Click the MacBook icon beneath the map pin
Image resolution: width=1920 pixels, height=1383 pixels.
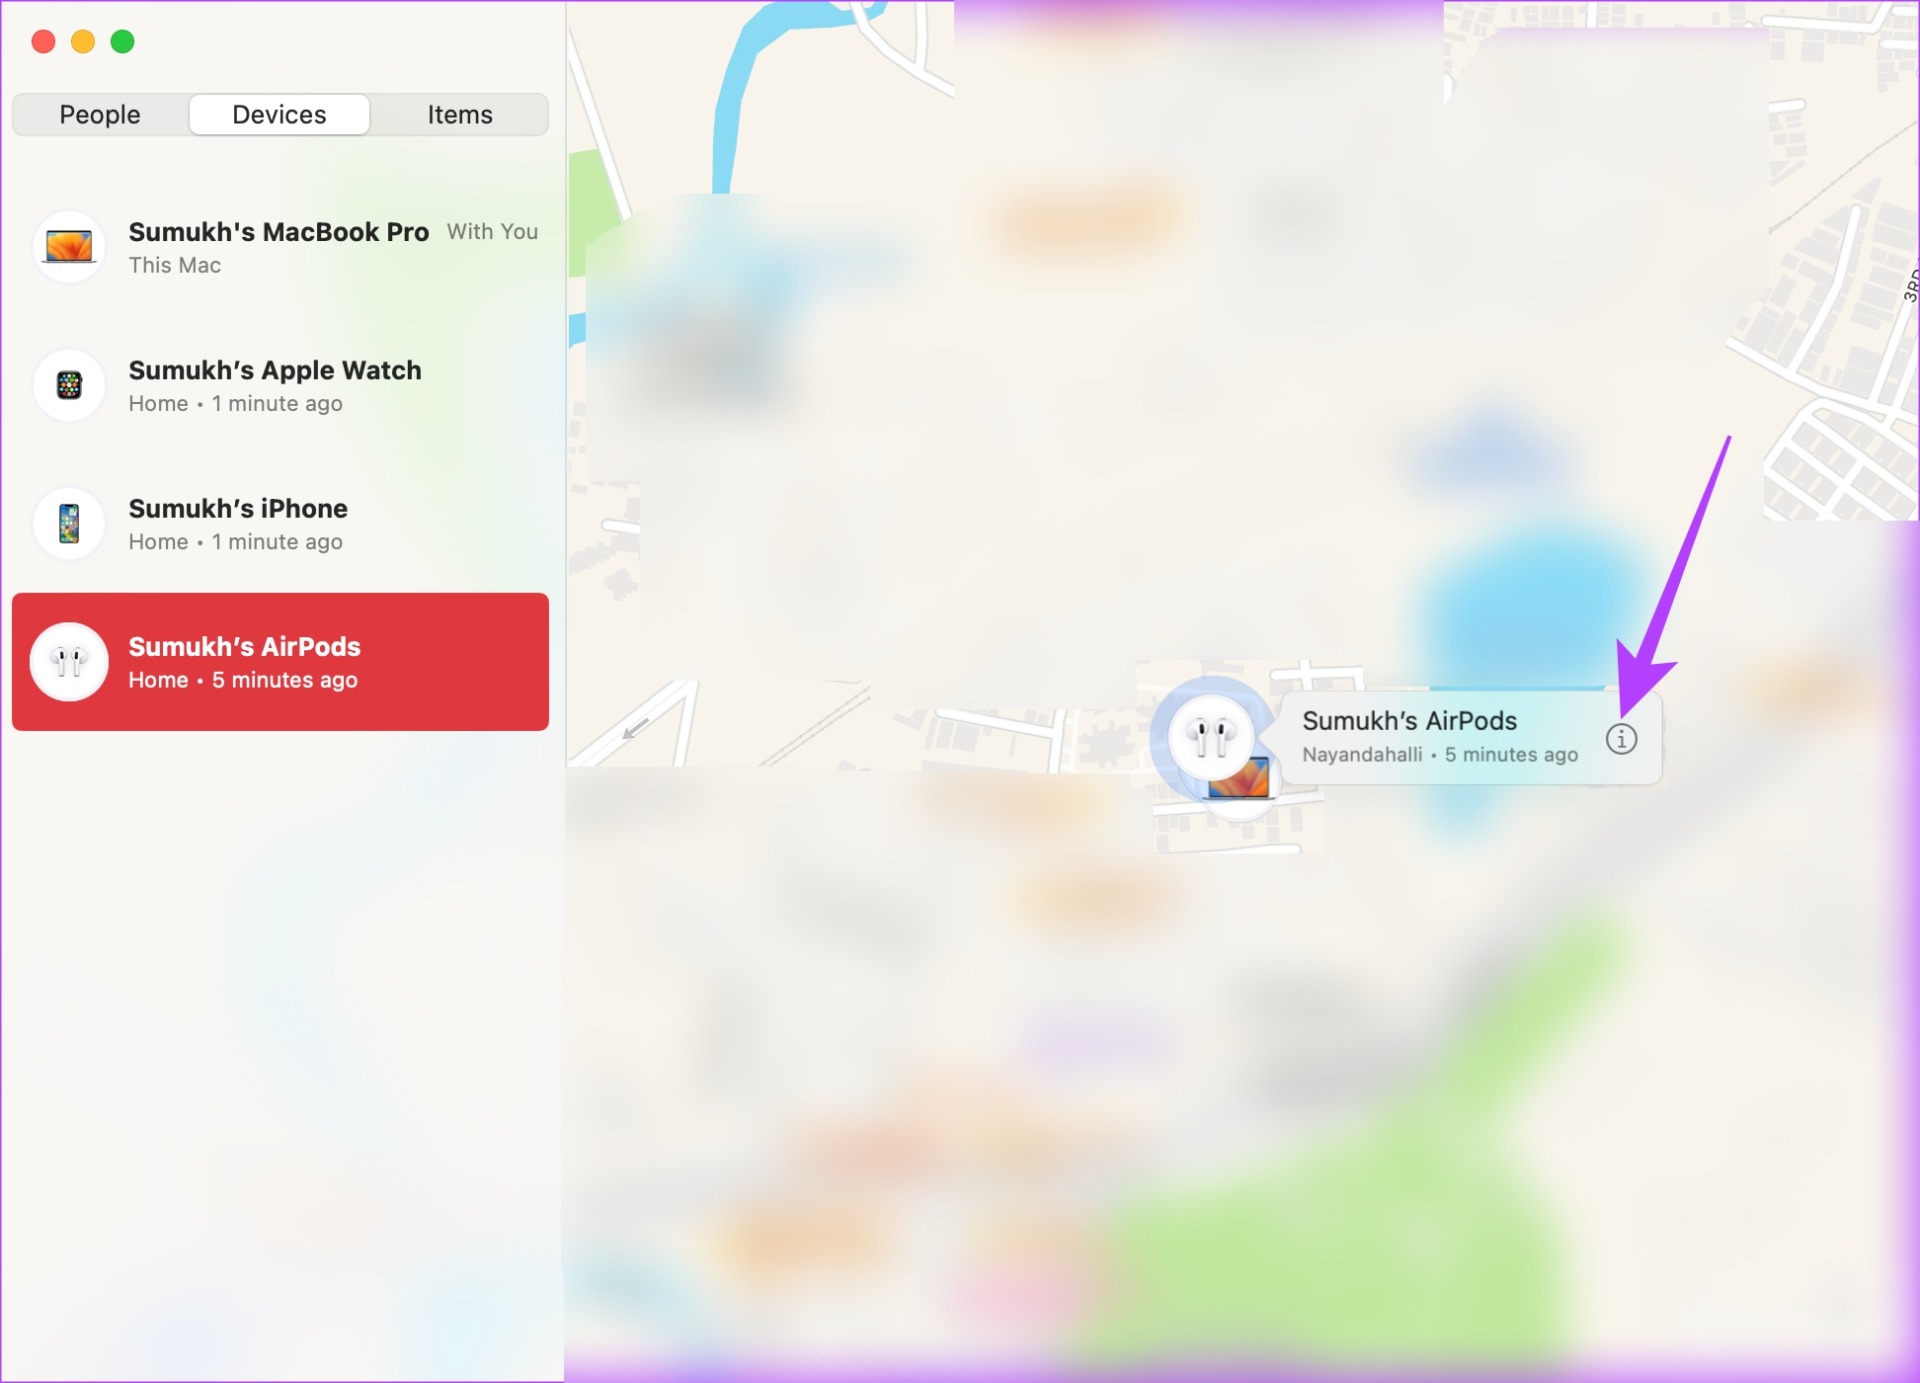coord(1240,780)
